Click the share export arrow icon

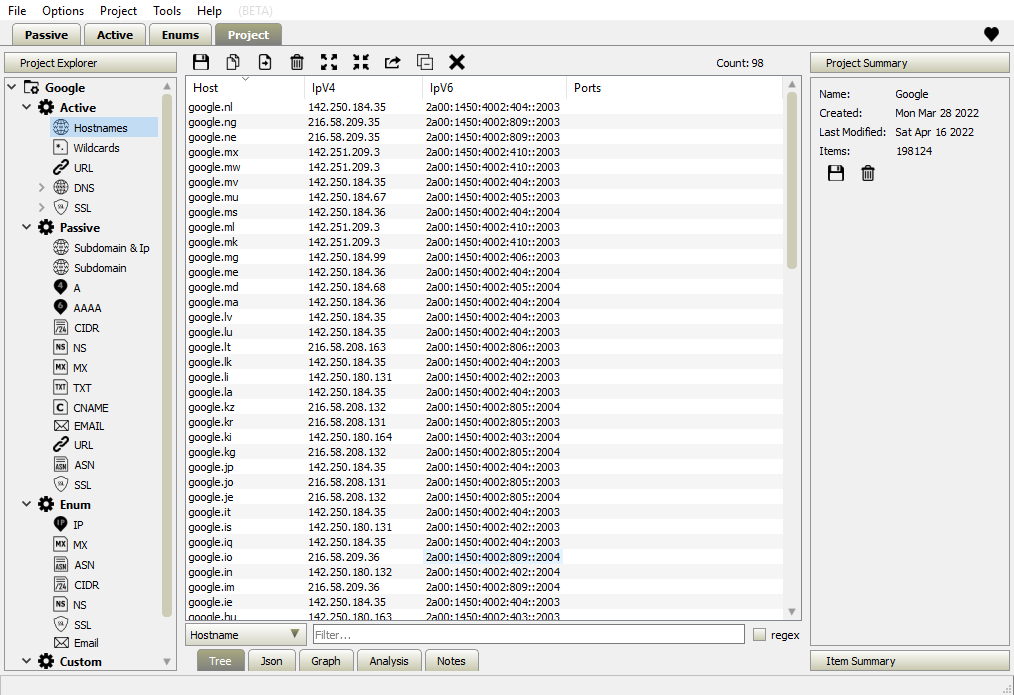(x=393, y=62)
